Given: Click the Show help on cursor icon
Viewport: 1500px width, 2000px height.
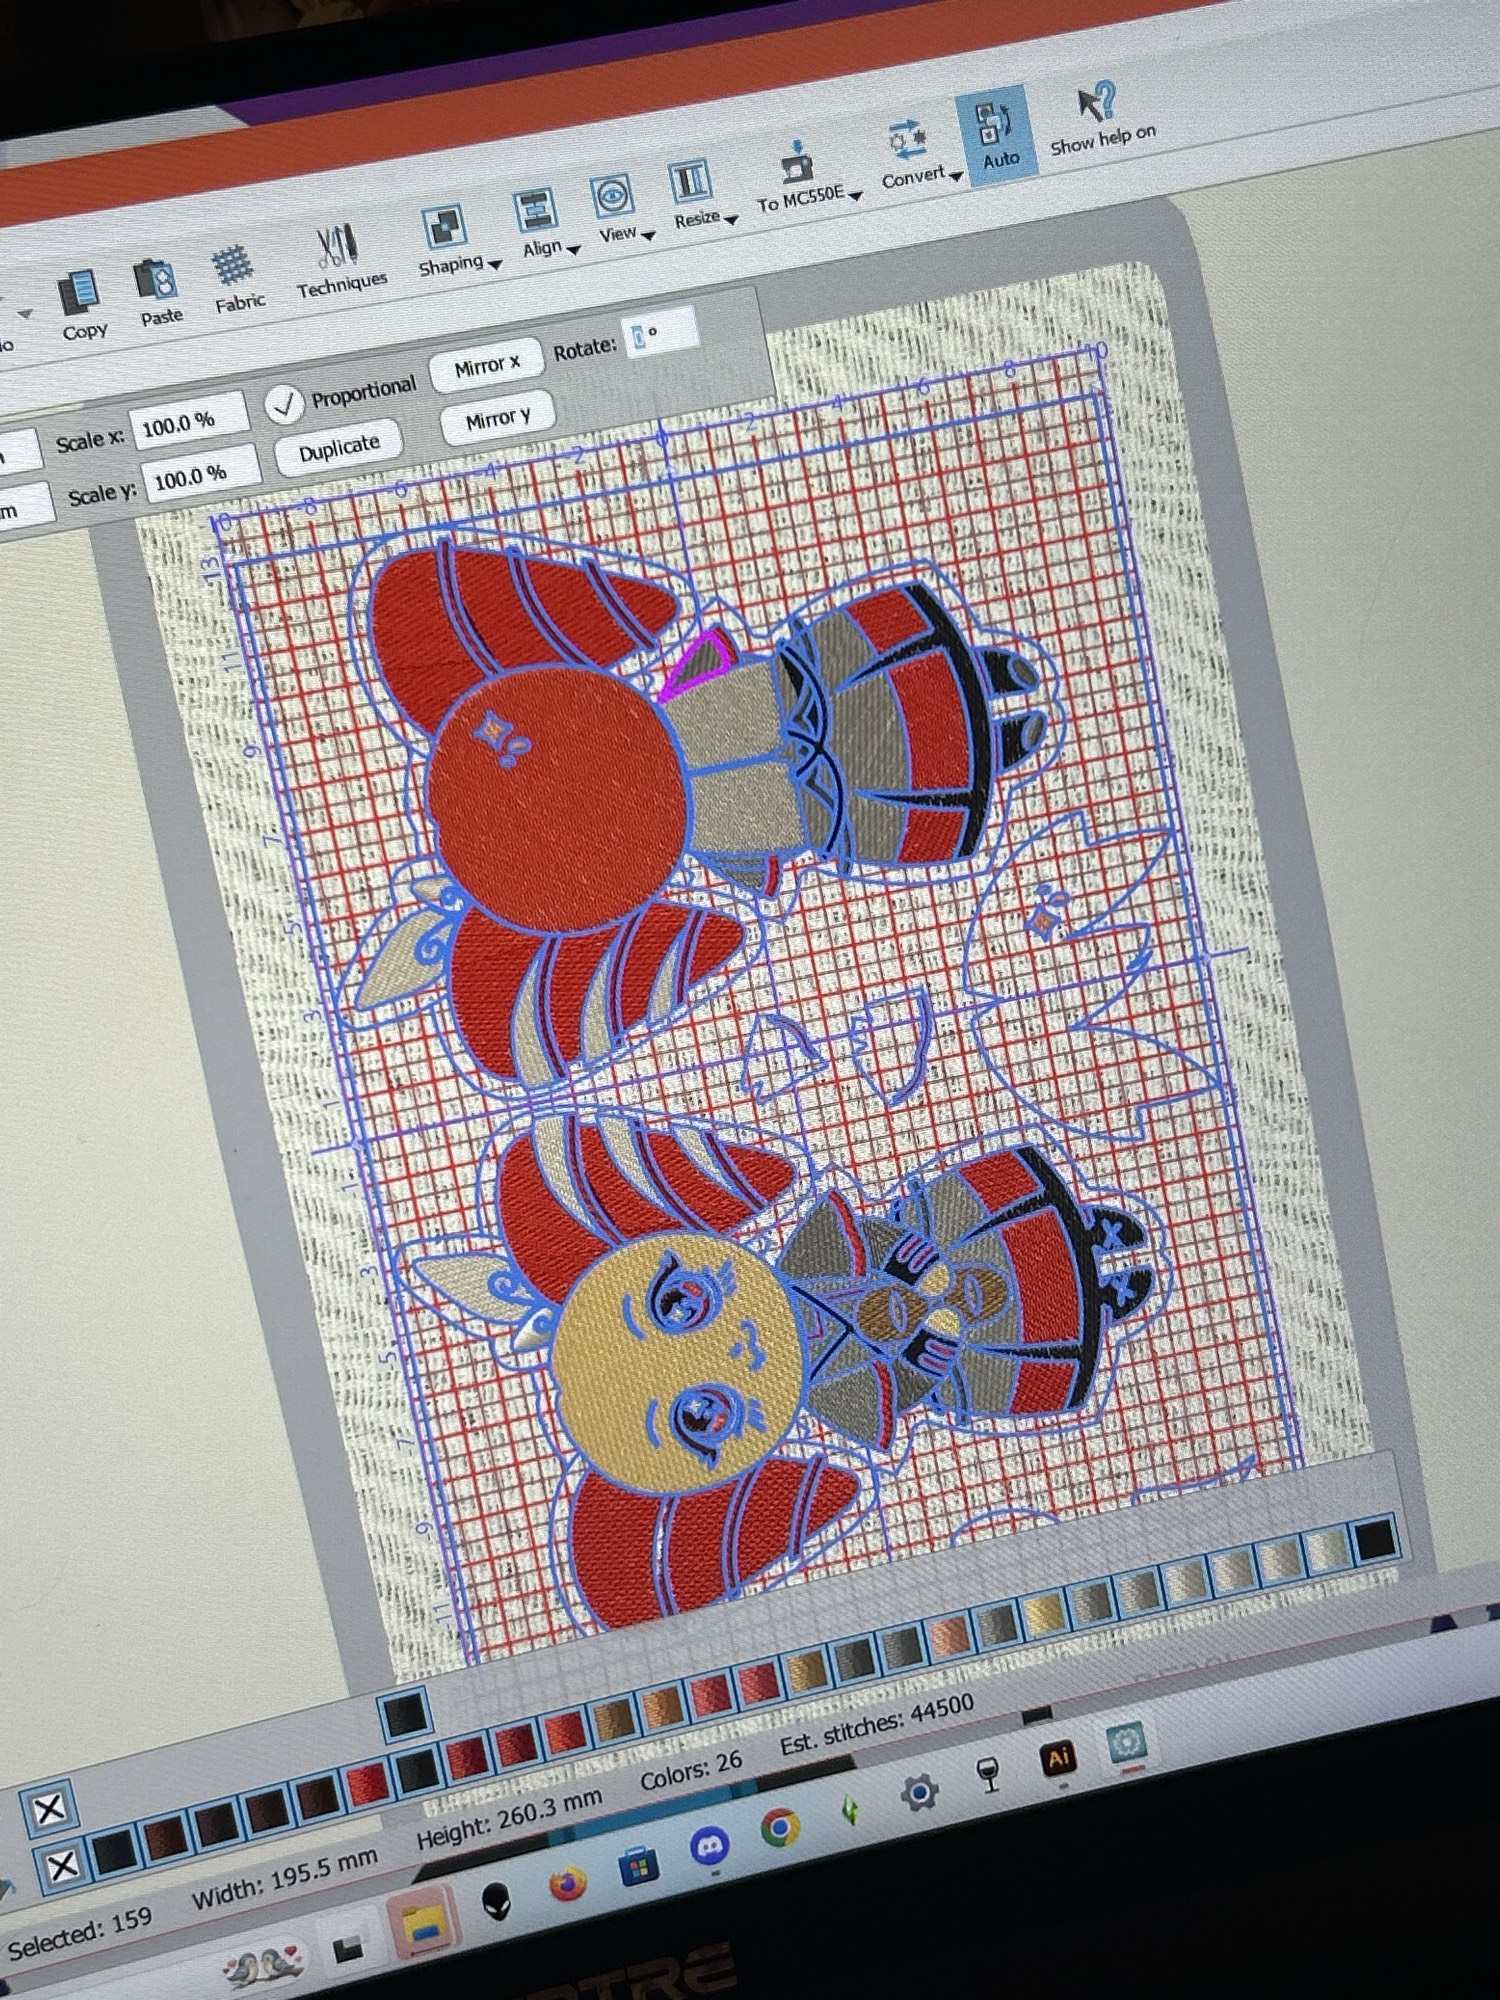Looking at the screenshot, I should coord(1096,104).
